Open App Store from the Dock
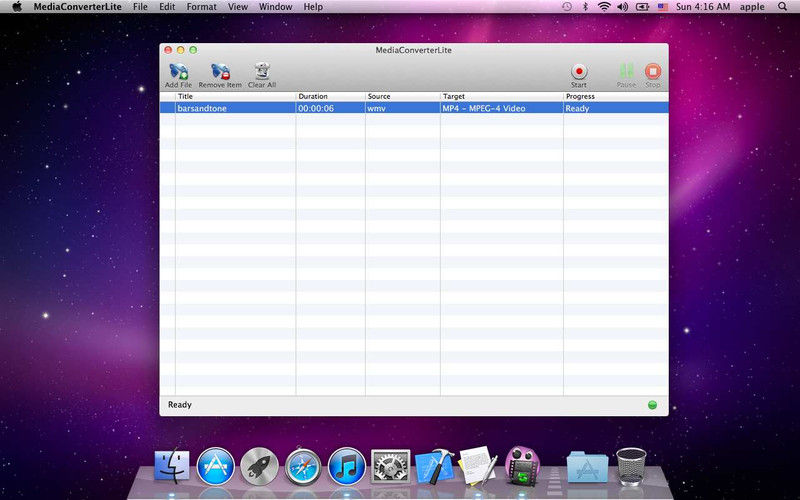The height and width of the screenshot is (500, 800). pyautogui.click(x=215, y=466)
